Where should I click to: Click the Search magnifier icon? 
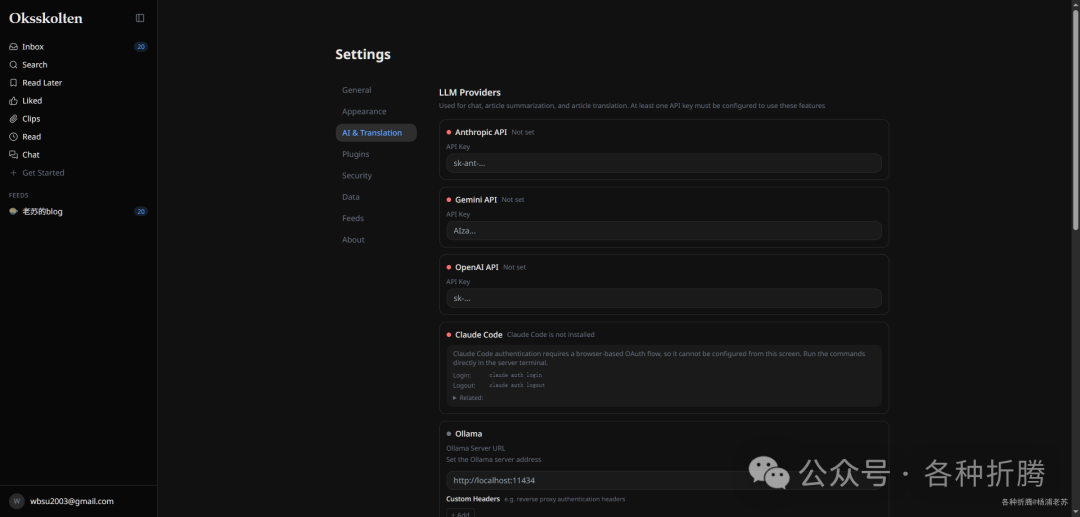point(13,65)
